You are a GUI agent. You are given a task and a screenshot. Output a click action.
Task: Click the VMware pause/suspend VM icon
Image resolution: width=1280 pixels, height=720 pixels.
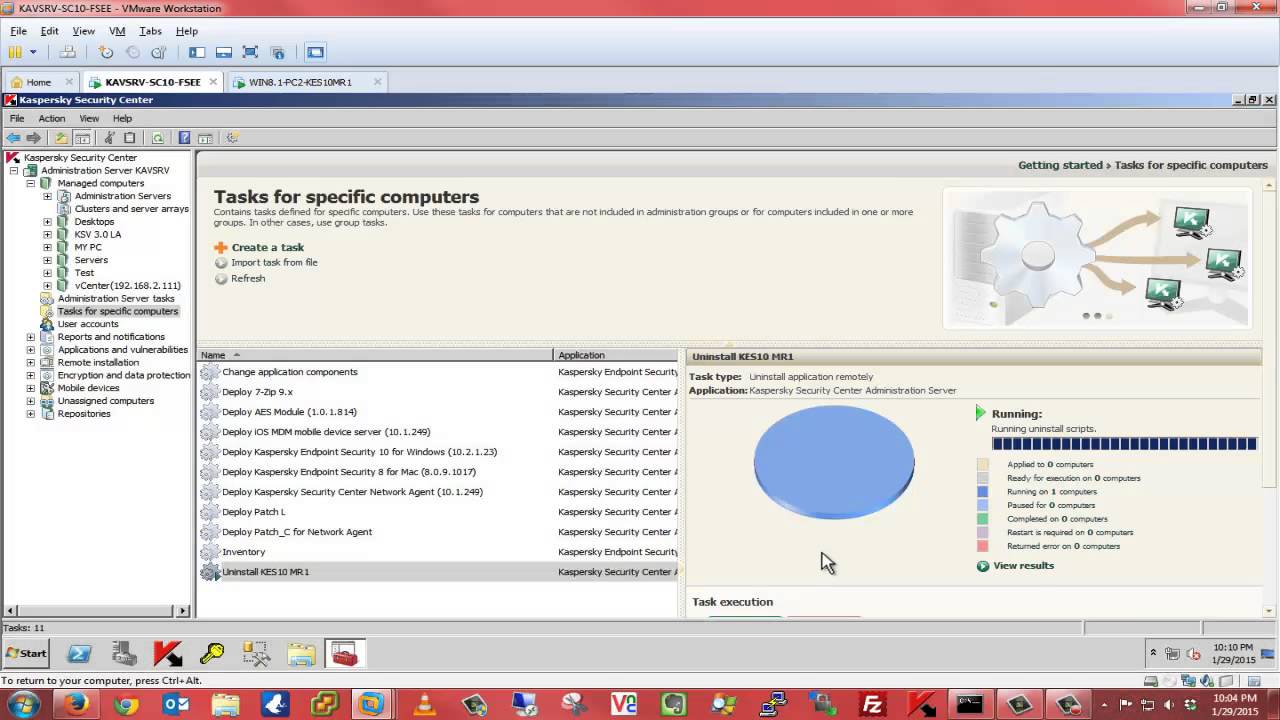click(15, 52)
